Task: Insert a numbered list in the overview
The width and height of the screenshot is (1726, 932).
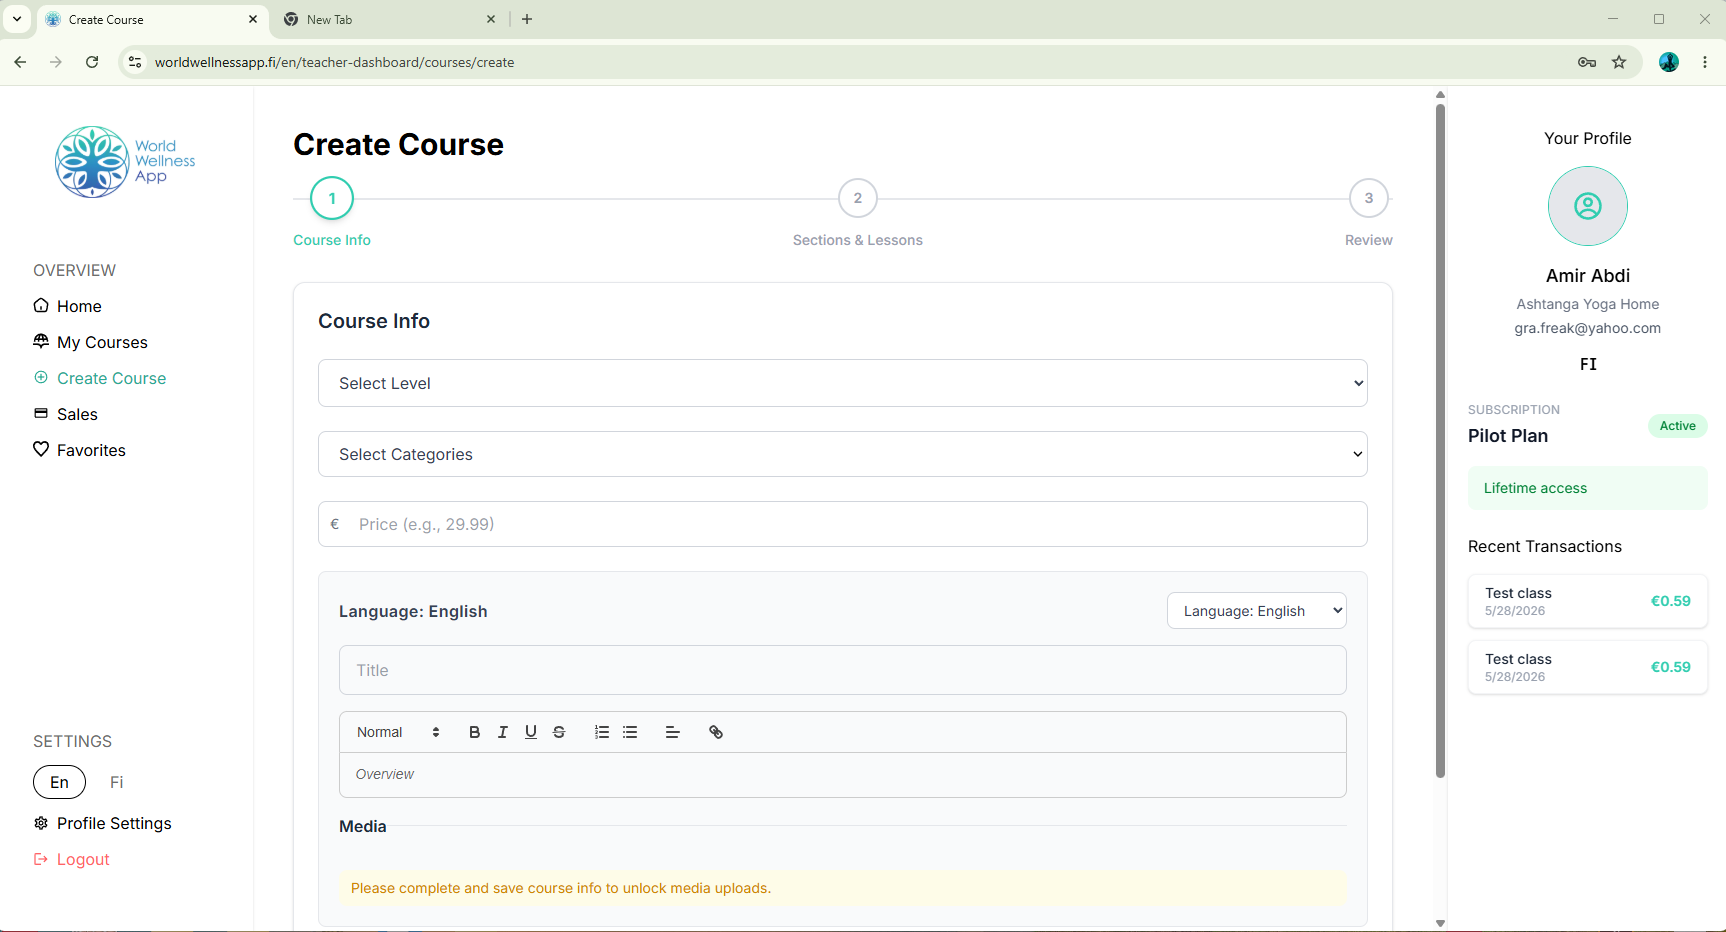Action: tap(602, 732)
